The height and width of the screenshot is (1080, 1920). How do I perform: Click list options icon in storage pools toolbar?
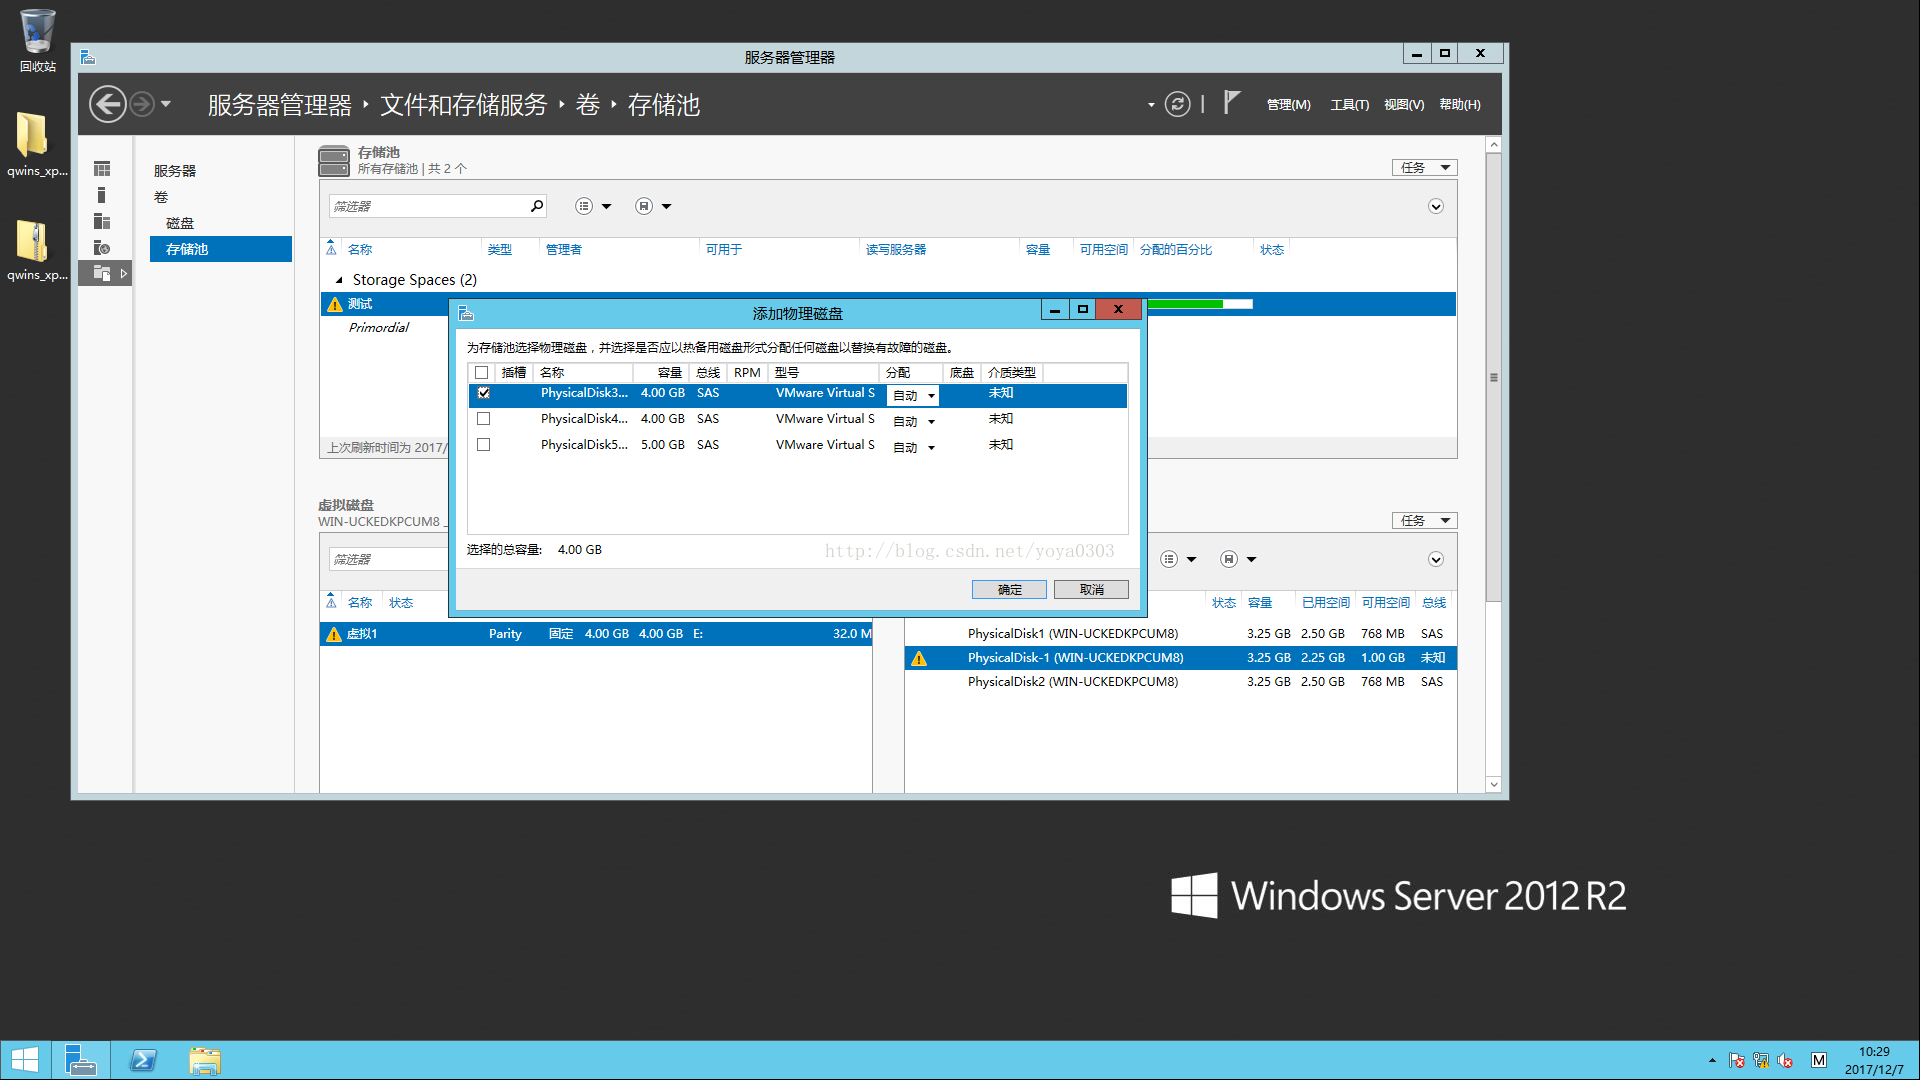point(584,206)
